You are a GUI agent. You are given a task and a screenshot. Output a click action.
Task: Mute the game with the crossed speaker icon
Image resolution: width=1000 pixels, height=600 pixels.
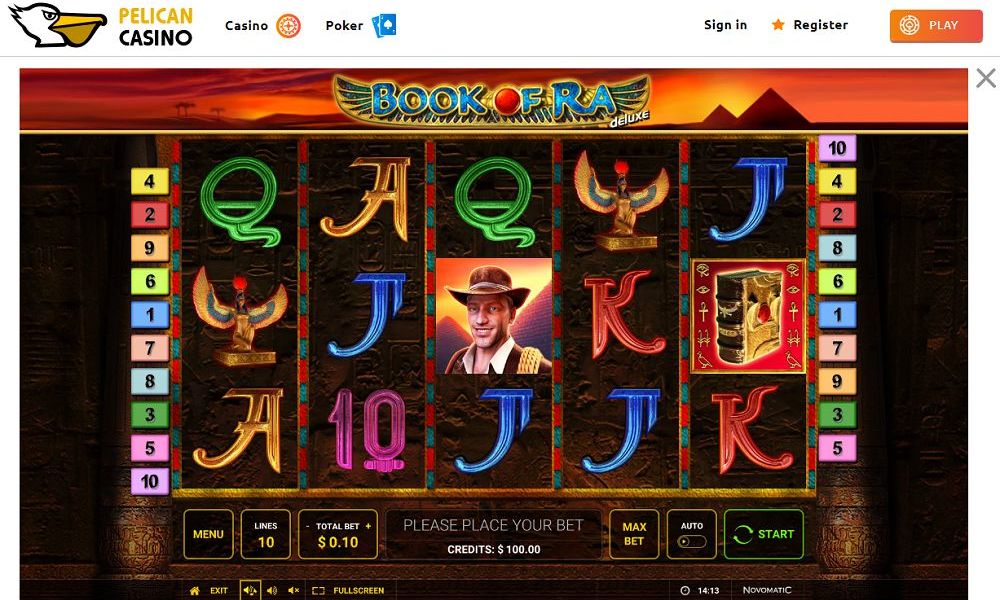(x=294, y=590)
